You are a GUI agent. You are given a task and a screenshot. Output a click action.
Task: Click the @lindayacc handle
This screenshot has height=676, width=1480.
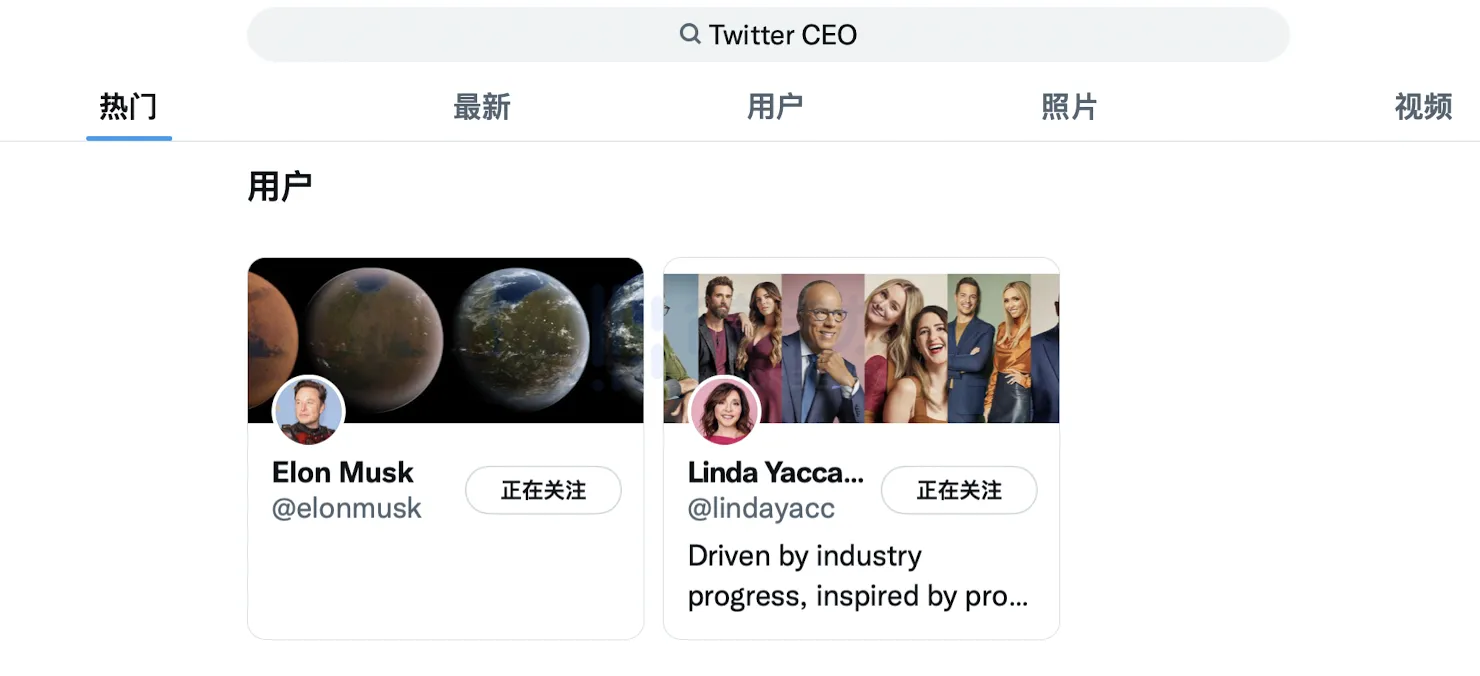click(761, 508)
